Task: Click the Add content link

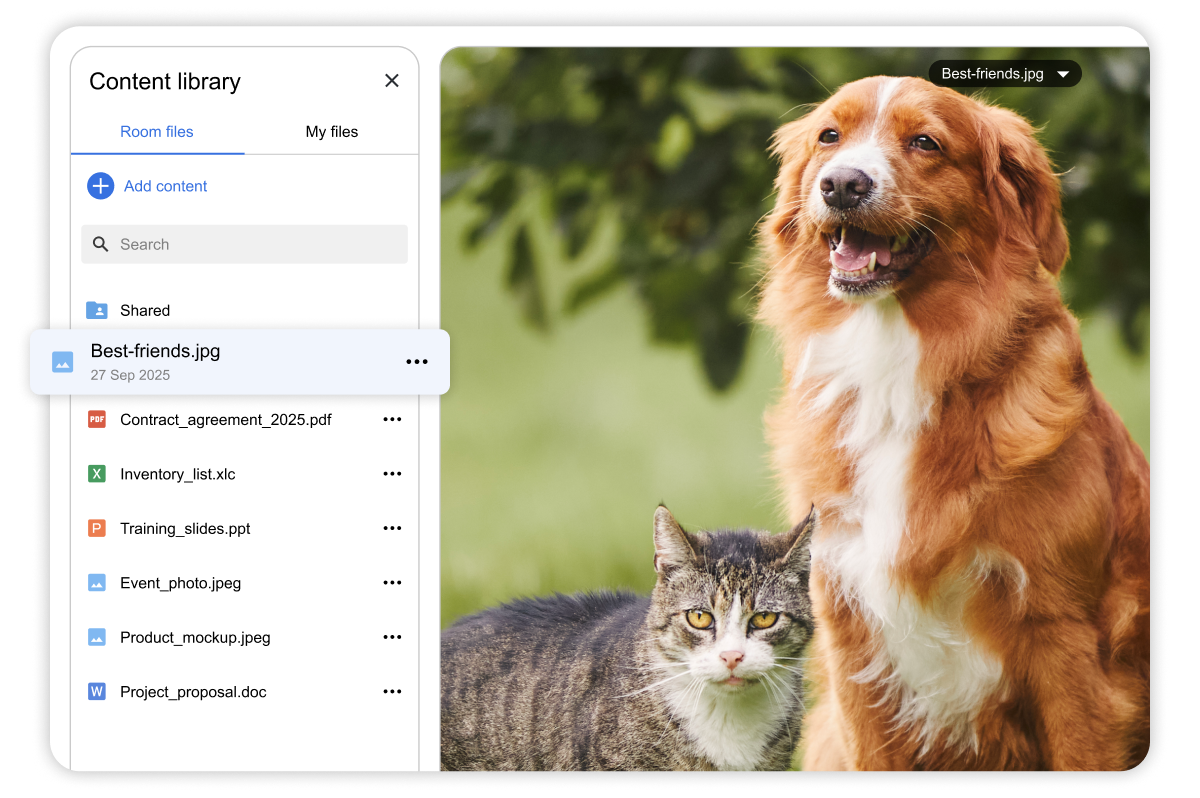Action: 166,186
